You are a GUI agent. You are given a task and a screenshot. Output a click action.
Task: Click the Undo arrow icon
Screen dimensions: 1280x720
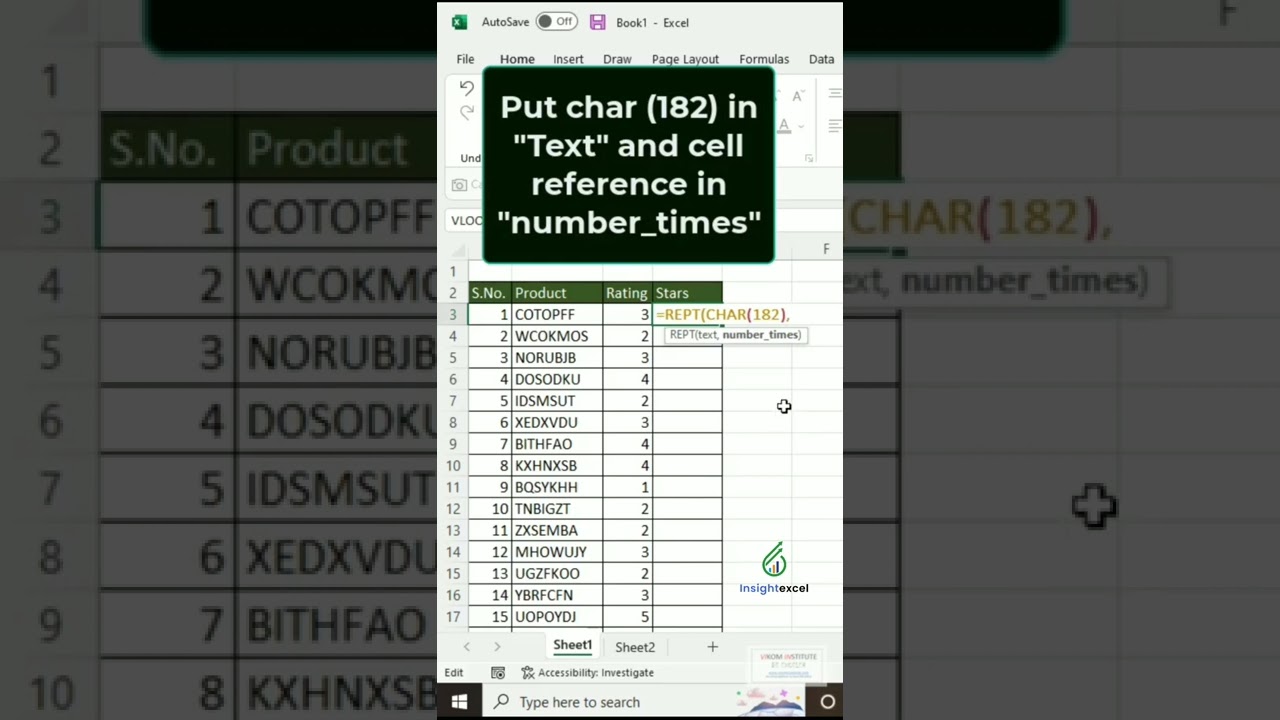(467, 88)
